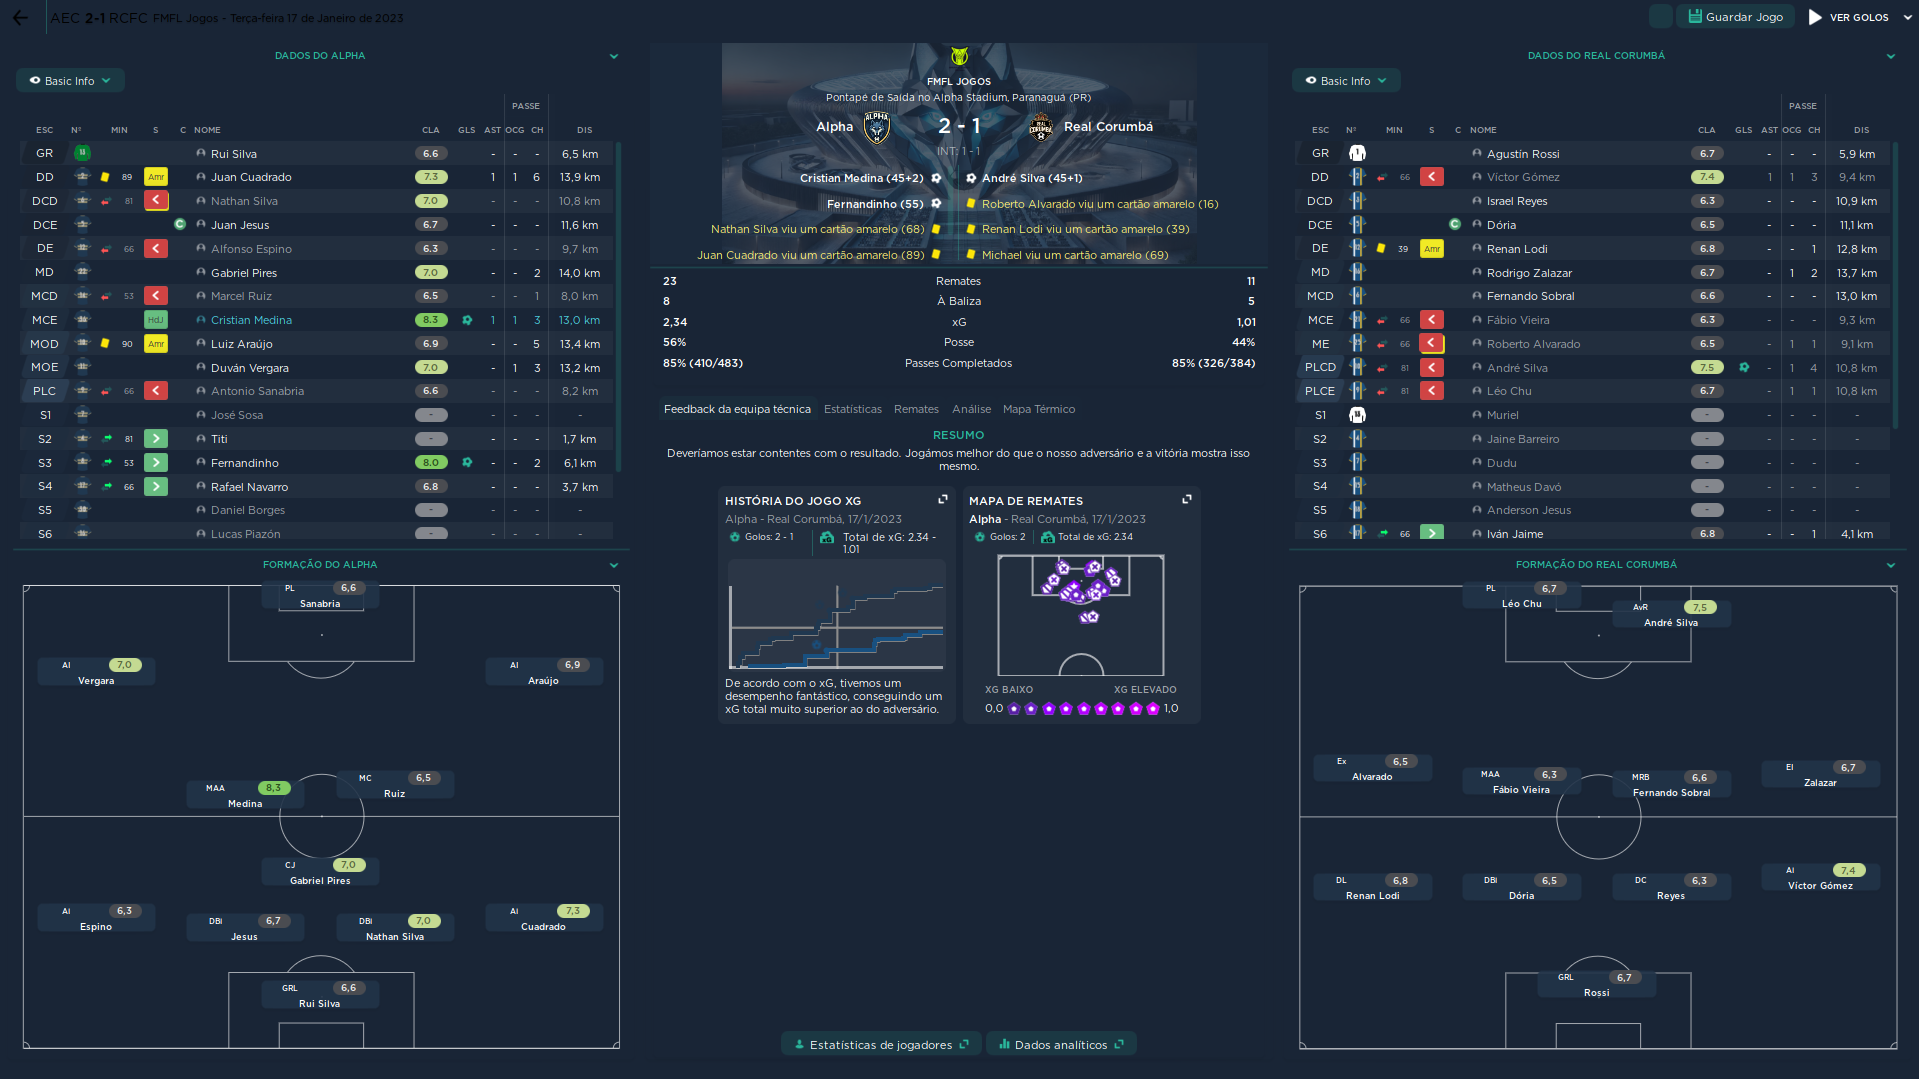The image size is (1919, 1079).
Task: Click Titi's green substituted-on arrow
Action: (156, 439)
